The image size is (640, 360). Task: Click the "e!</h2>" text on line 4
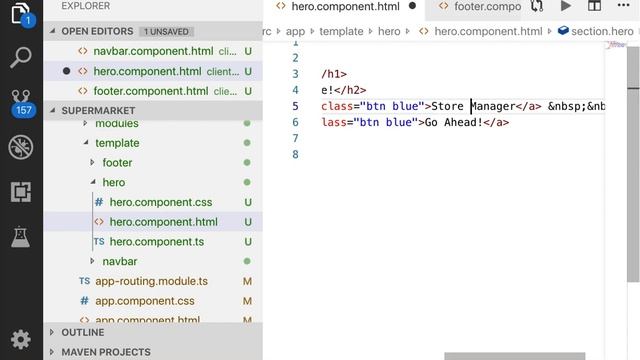344,90
